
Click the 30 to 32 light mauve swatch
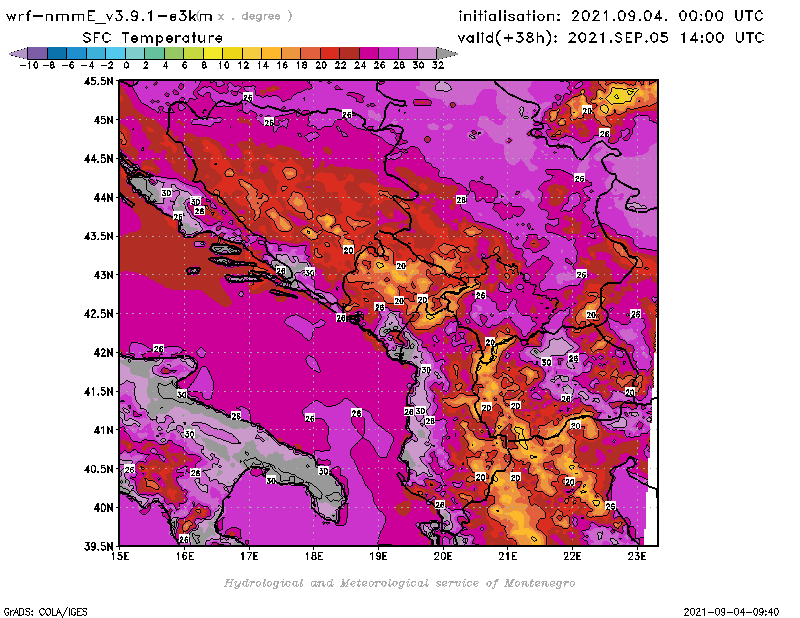tap(427, 54)
